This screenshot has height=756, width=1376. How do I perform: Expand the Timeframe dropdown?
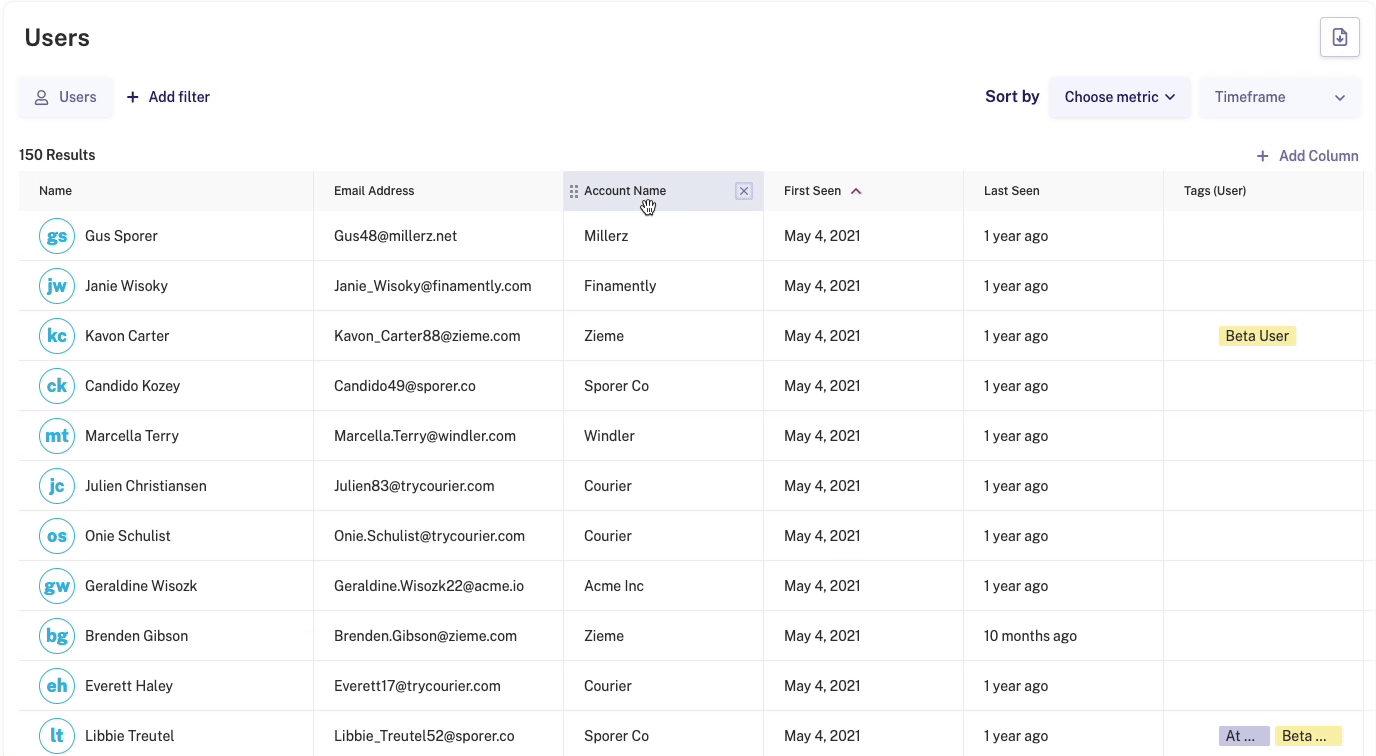point(1280,97)
